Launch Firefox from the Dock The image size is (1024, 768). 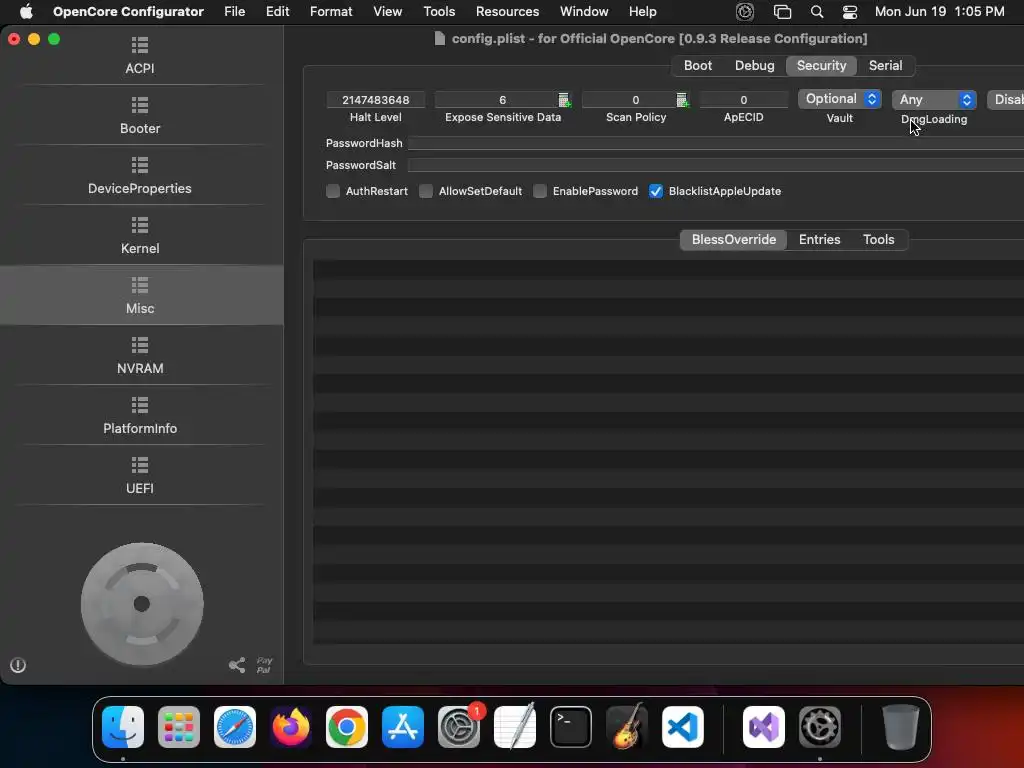(x=291, y=727)
